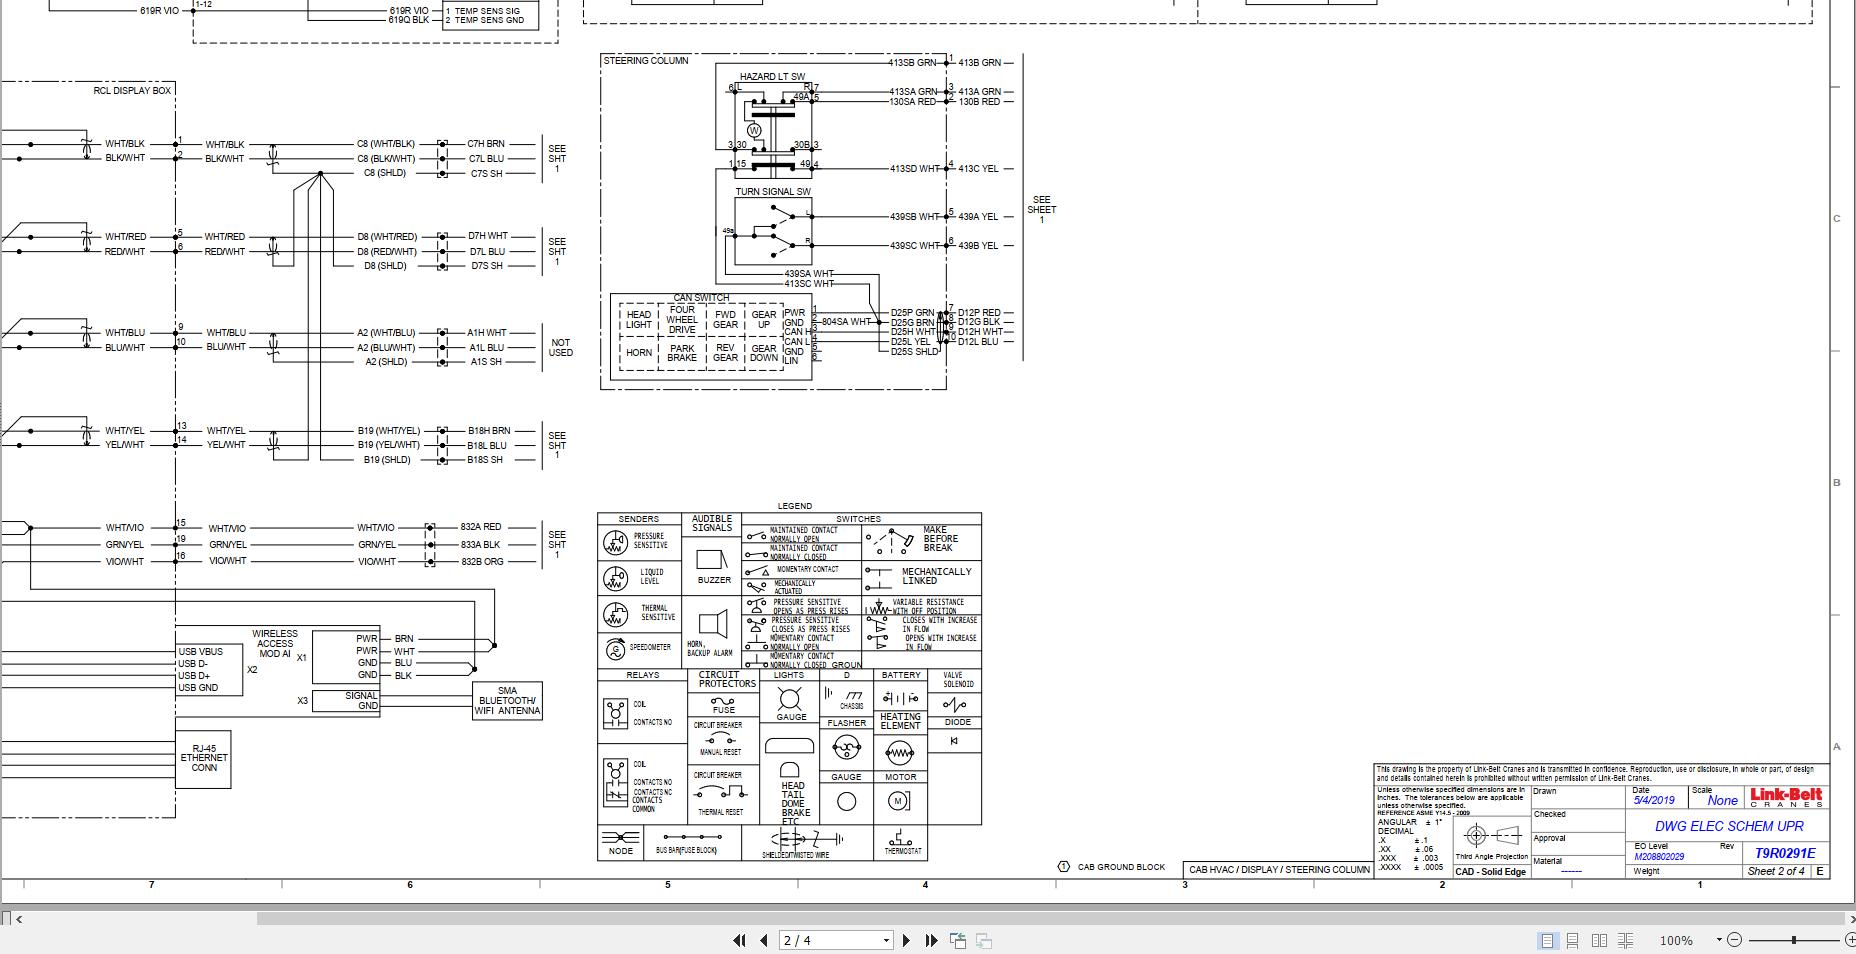Screen dimensions: 1856x954
Task: Open the page number dropdown arrow
Action: coord(884,940)
